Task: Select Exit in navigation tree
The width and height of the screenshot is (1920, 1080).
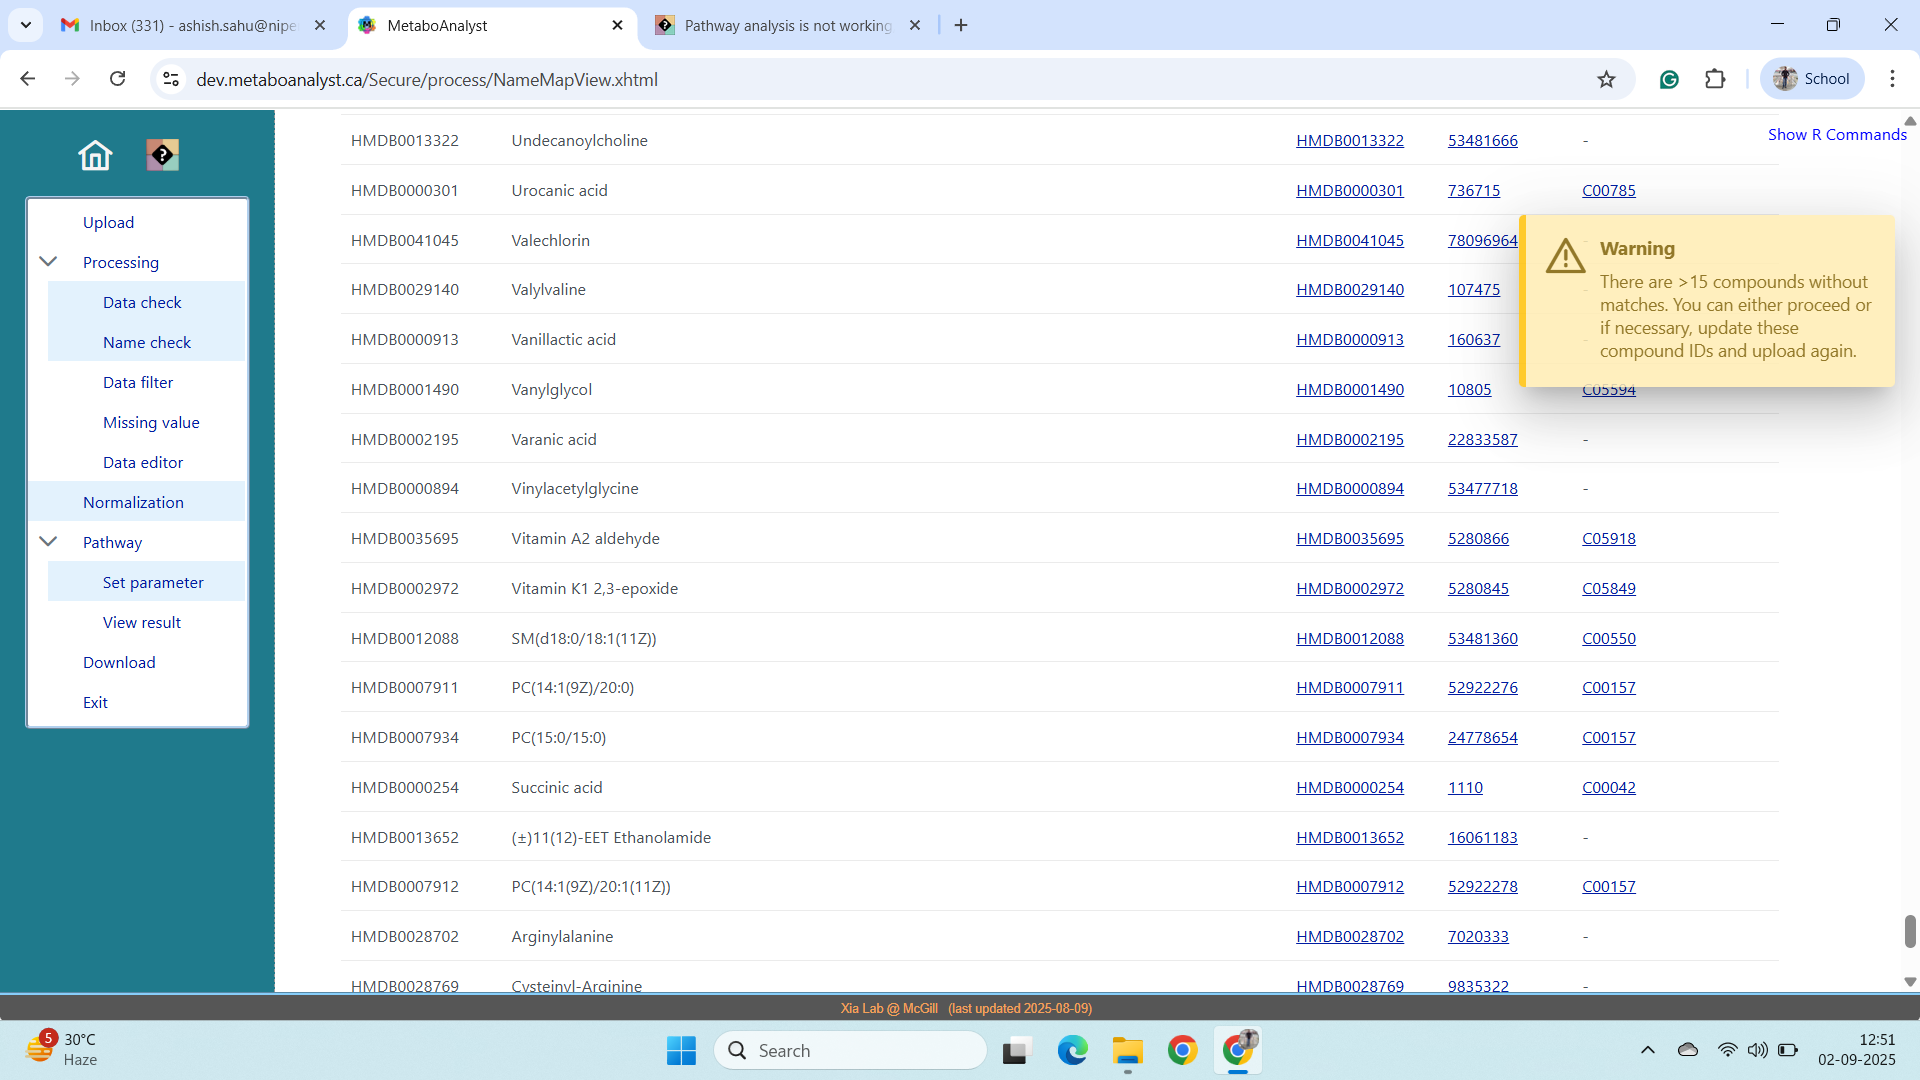Action: point(95,702)
